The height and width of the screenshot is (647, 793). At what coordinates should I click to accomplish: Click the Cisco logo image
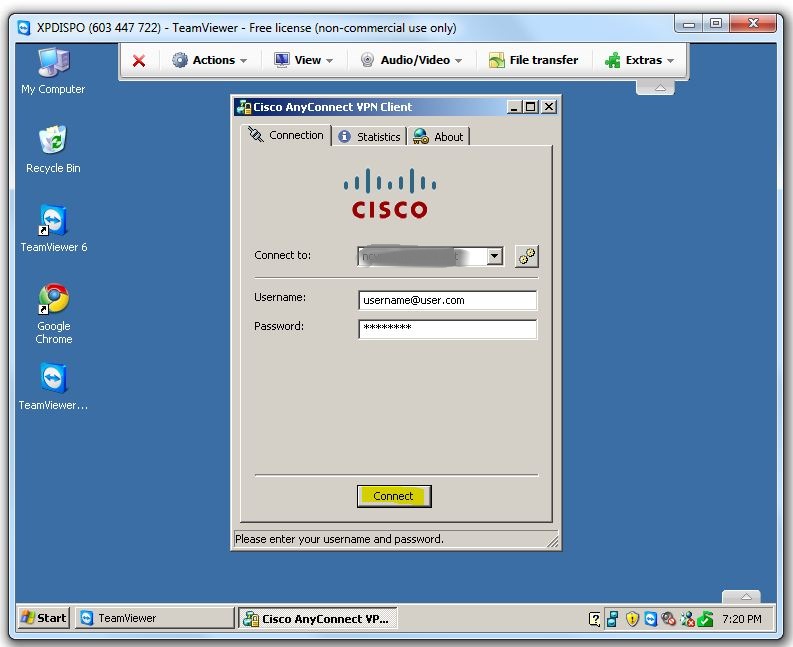pyautogui.click(x=390, y=194)
